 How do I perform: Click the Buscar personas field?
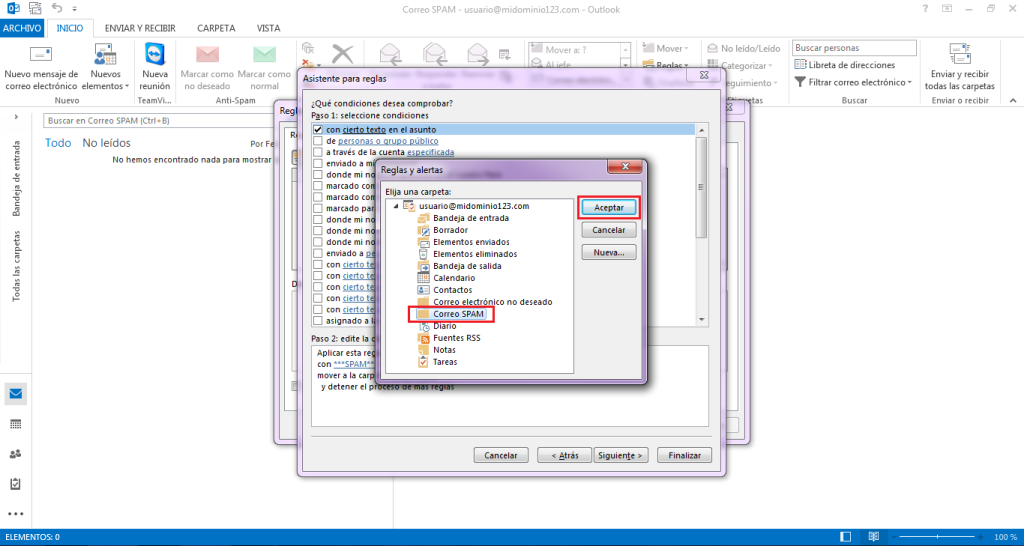click(854, 48)
